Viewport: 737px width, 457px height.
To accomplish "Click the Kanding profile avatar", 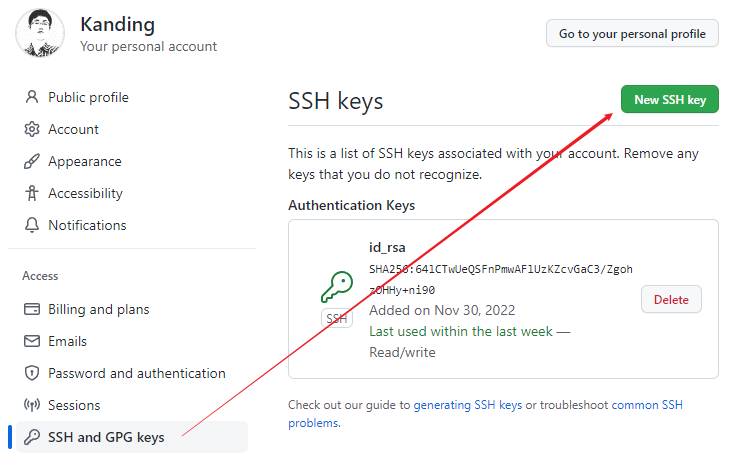I will (x=40, y=33).
